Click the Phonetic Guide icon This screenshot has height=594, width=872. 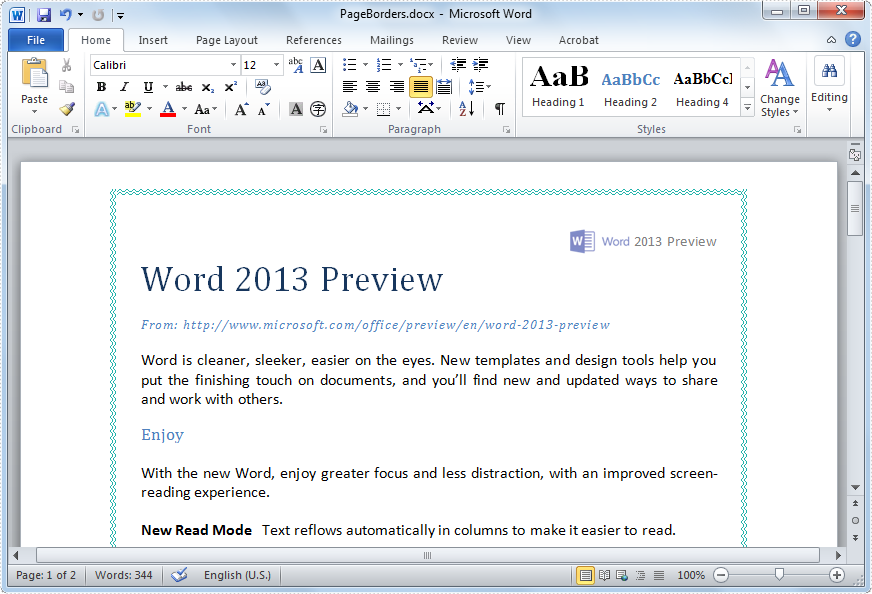(x=296, y=65)
